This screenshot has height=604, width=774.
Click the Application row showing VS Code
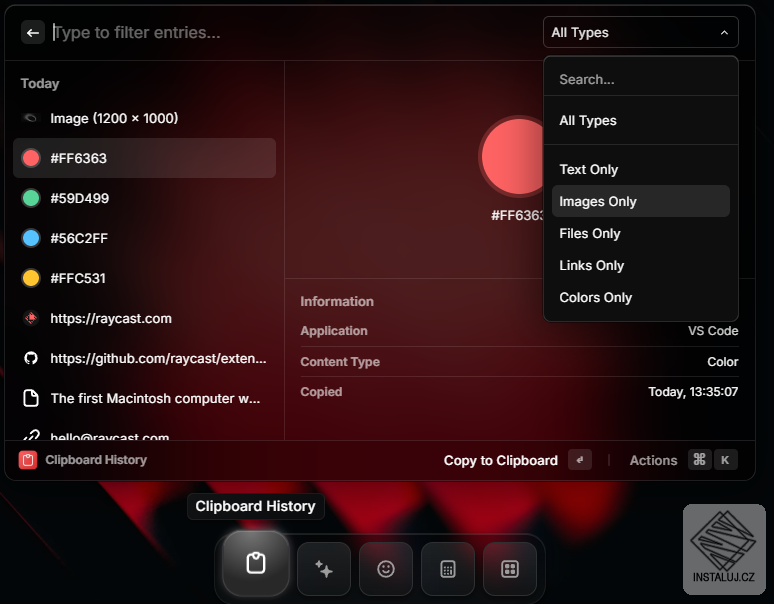pos(519,331)
